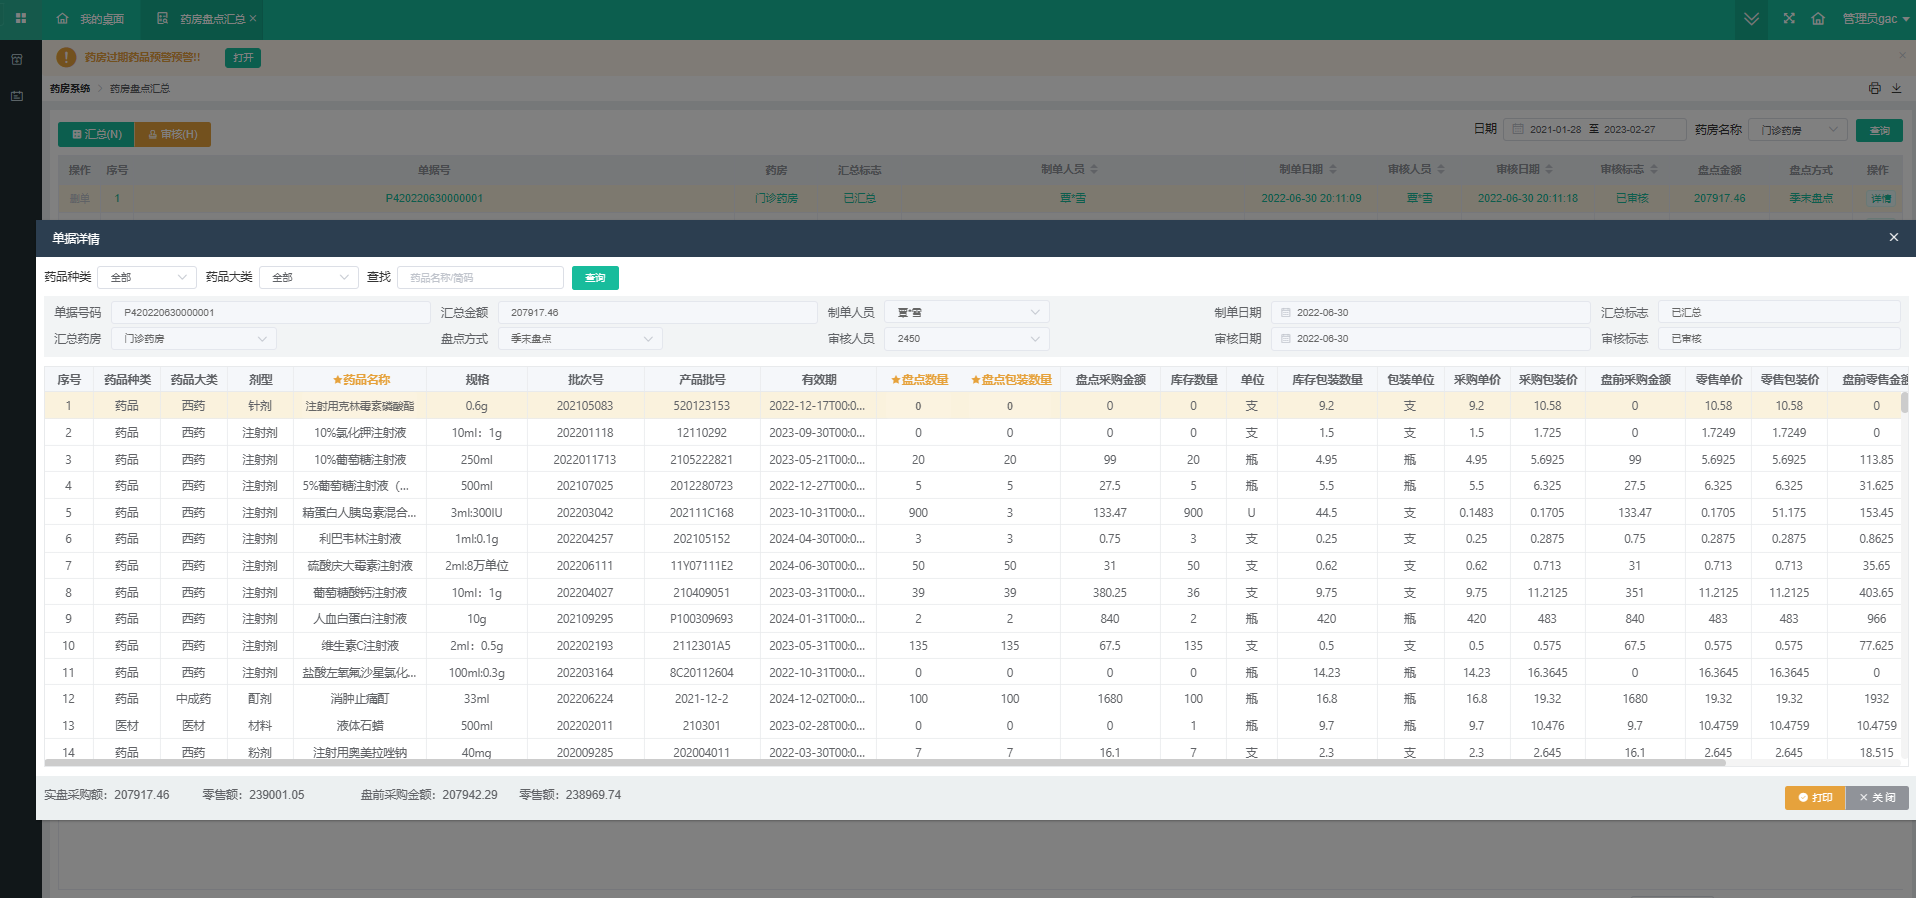Open the 药品大类 dropdown
The image size is (1916, 898).
309,277
